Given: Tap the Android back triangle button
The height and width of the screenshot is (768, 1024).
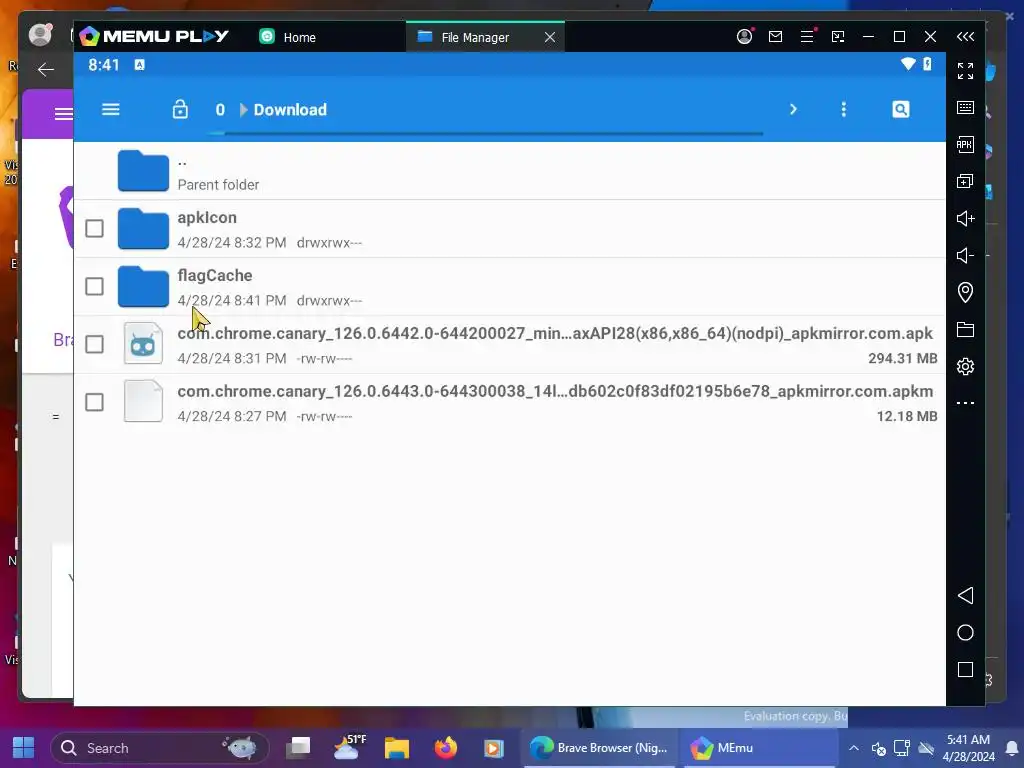Looking at the screenshot, I should tap(965, 596).
